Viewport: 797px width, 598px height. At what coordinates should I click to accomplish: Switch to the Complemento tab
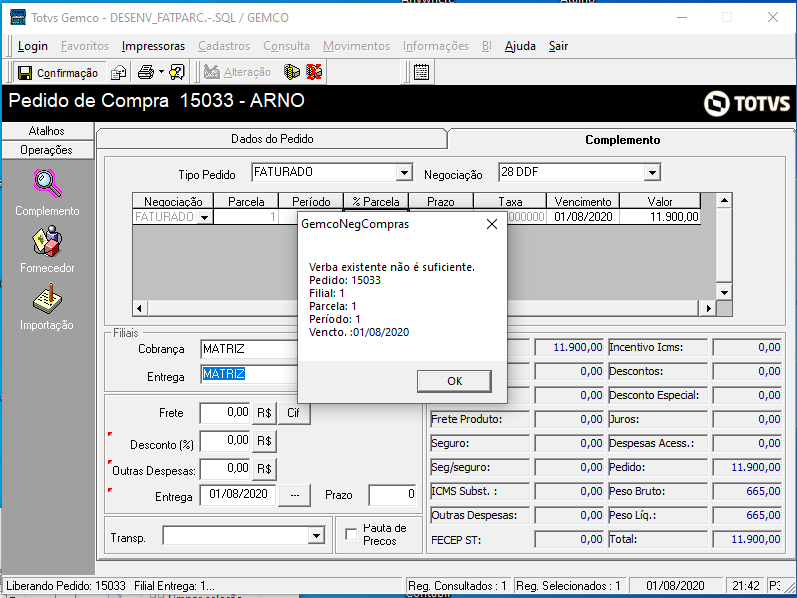click(623, 140)
